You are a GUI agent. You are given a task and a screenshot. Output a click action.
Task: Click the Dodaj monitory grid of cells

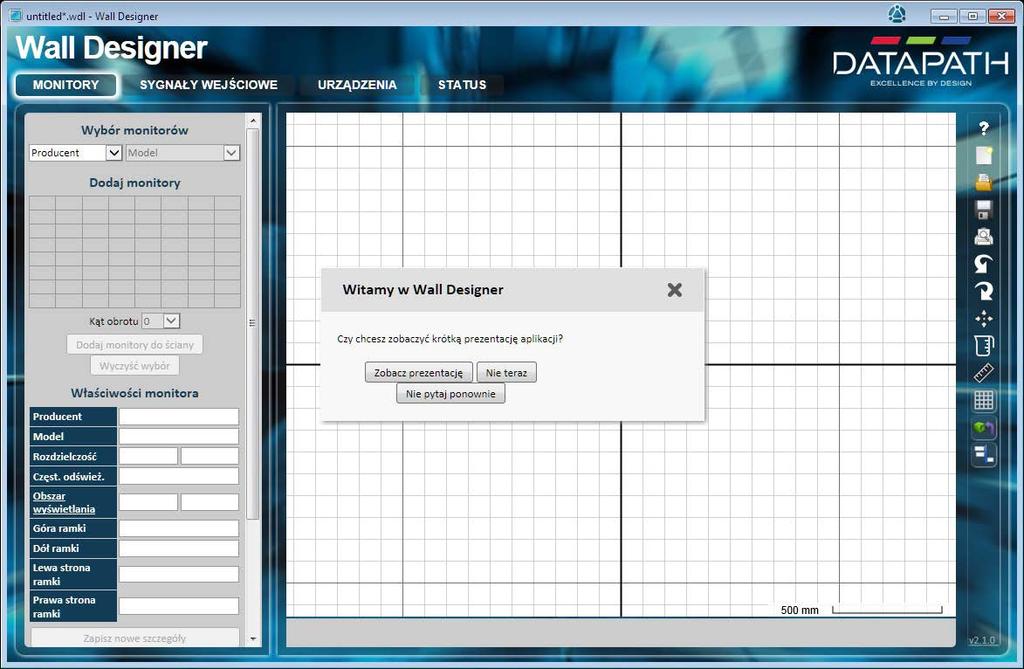135,252
